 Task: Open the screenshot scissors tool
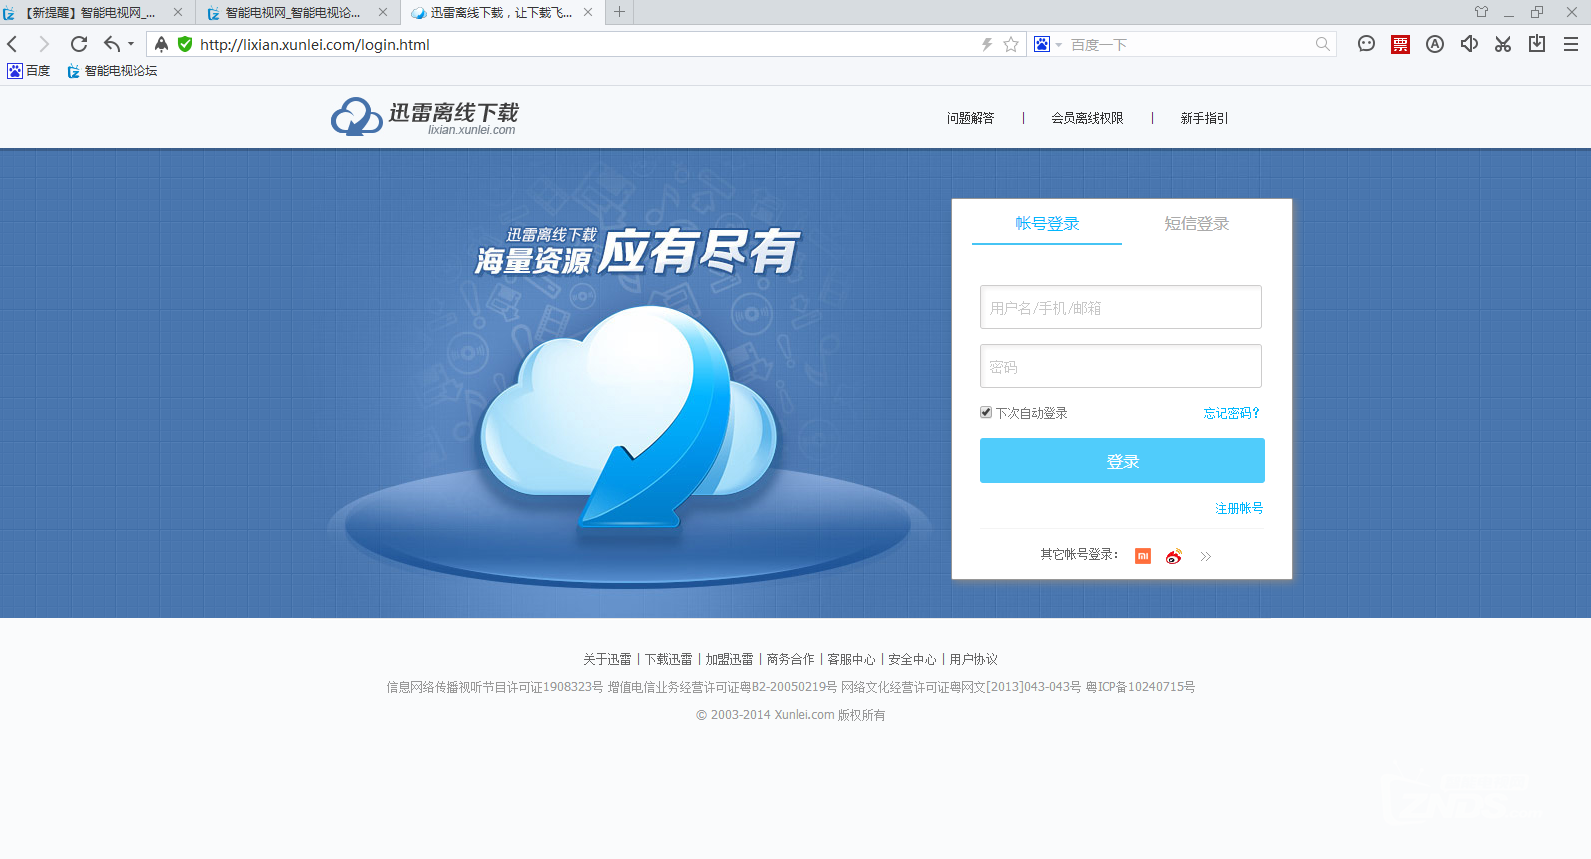1503,44
